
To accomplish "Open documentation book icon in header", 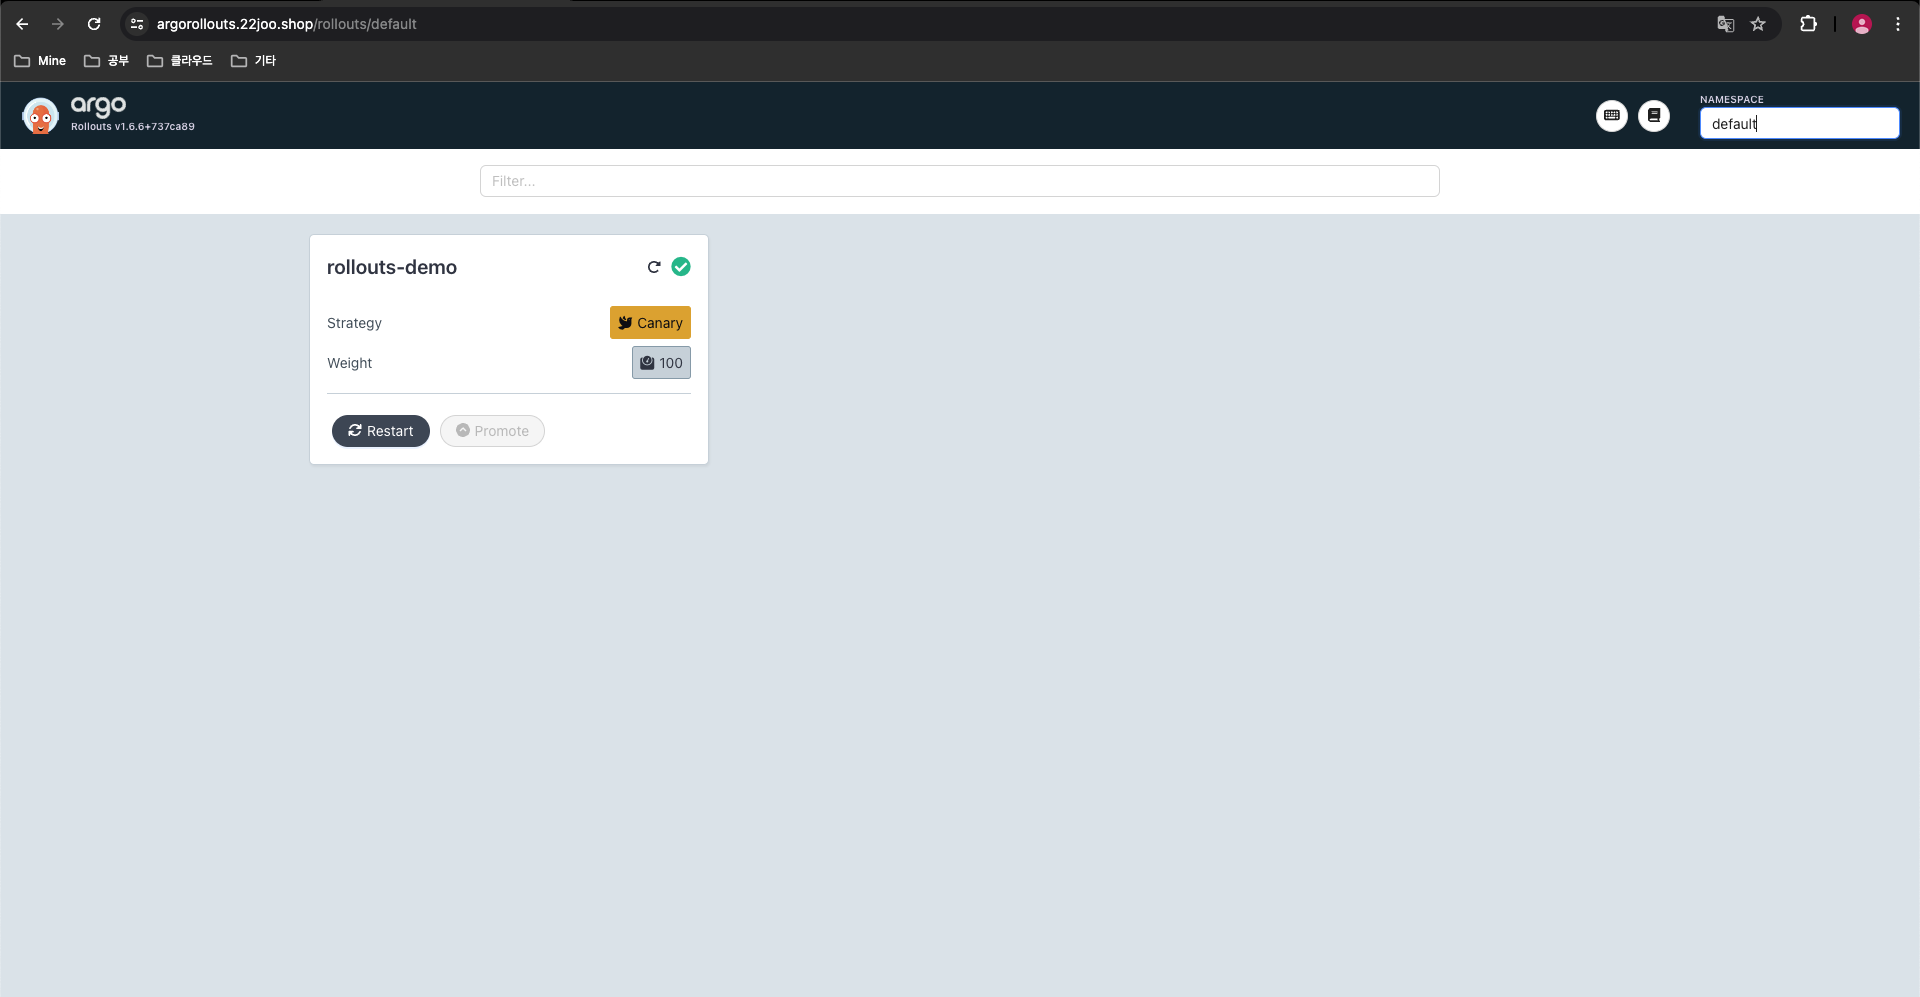I will [x=1653, y=116].
